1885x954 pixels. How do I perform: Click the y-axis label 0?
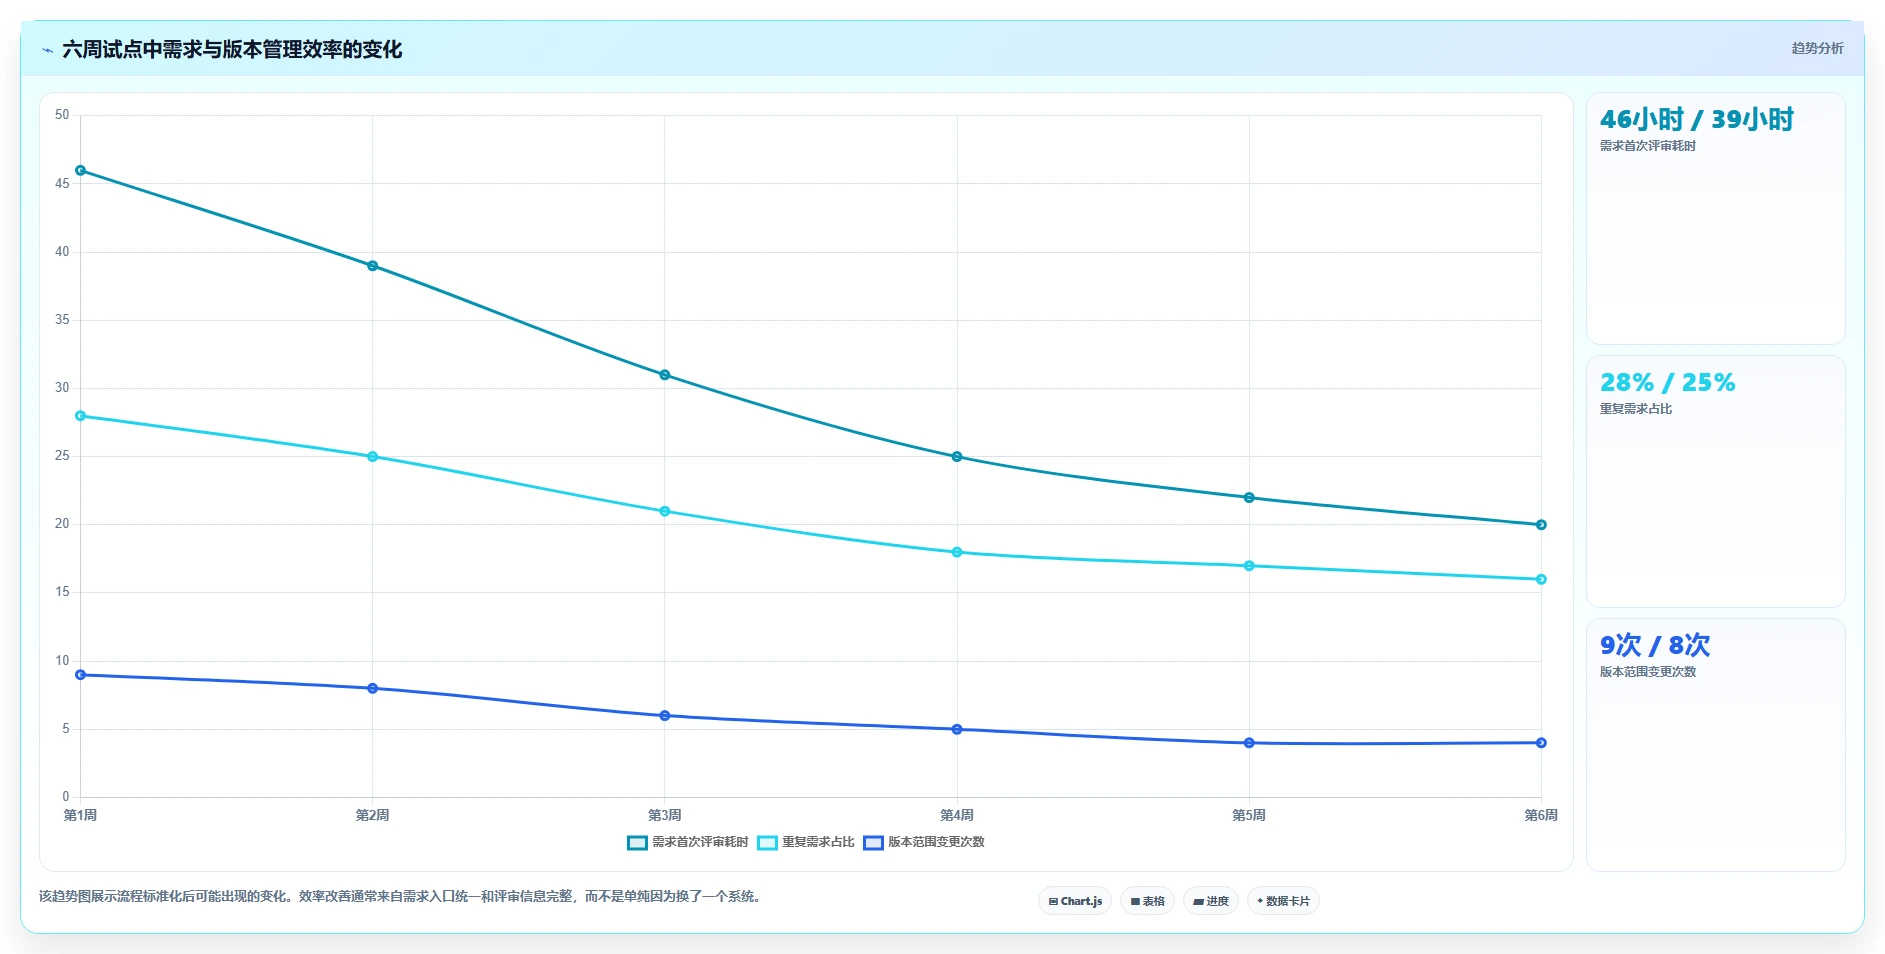66,797
